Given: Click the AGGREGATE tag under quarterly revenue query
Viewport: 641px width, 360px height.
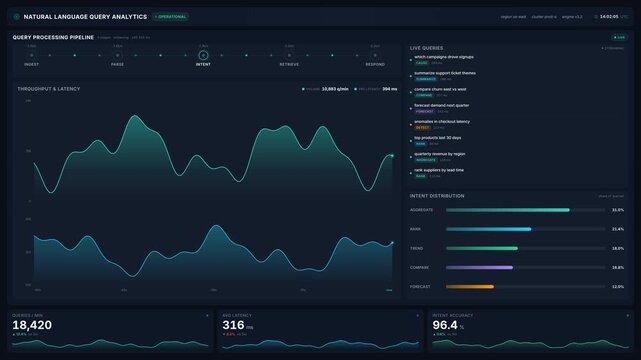Looking at the screenshot, I should (x=426, y=160).
